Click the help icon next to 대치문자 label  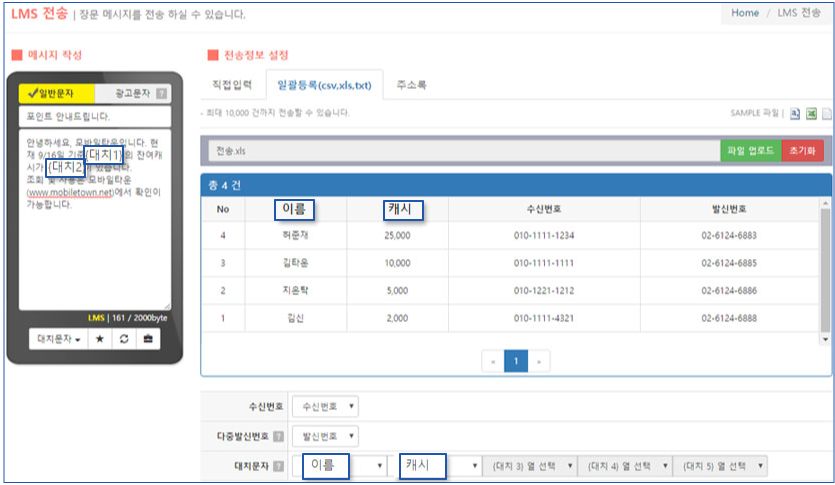[x=278, y=466]
